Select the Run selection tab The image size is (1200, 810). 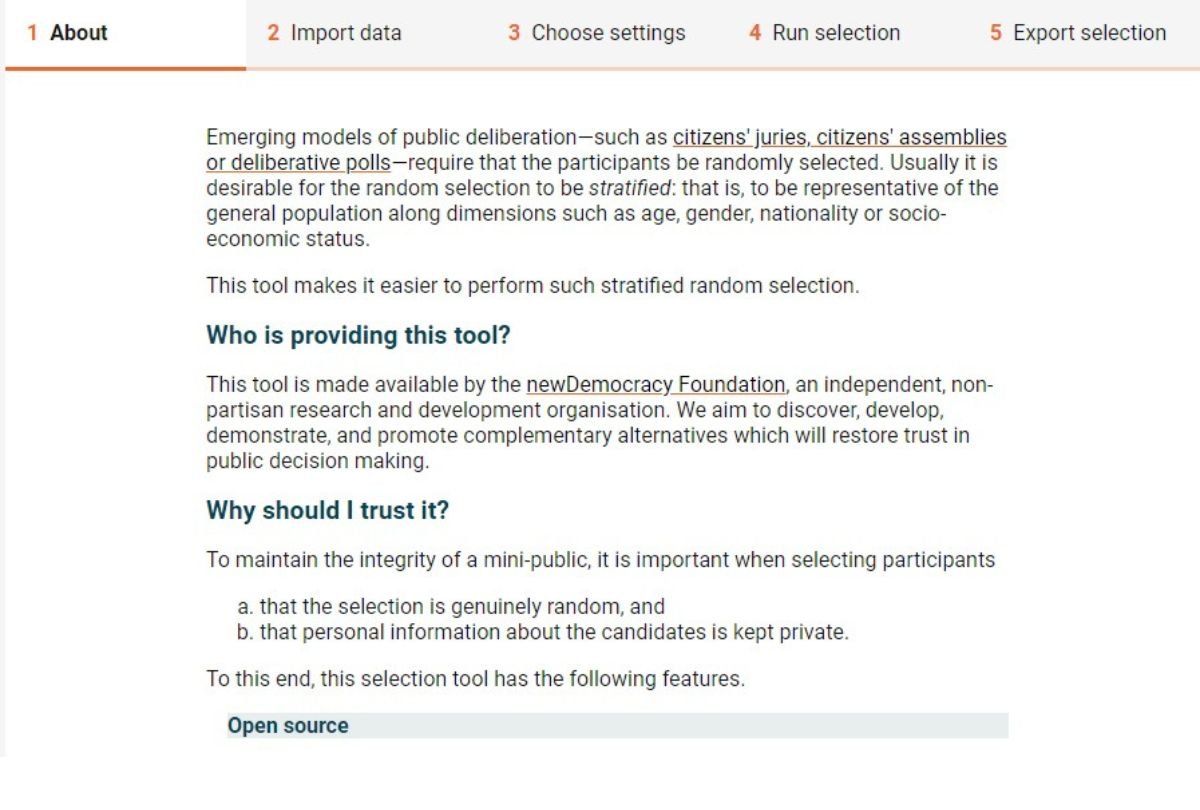[824, 33]
